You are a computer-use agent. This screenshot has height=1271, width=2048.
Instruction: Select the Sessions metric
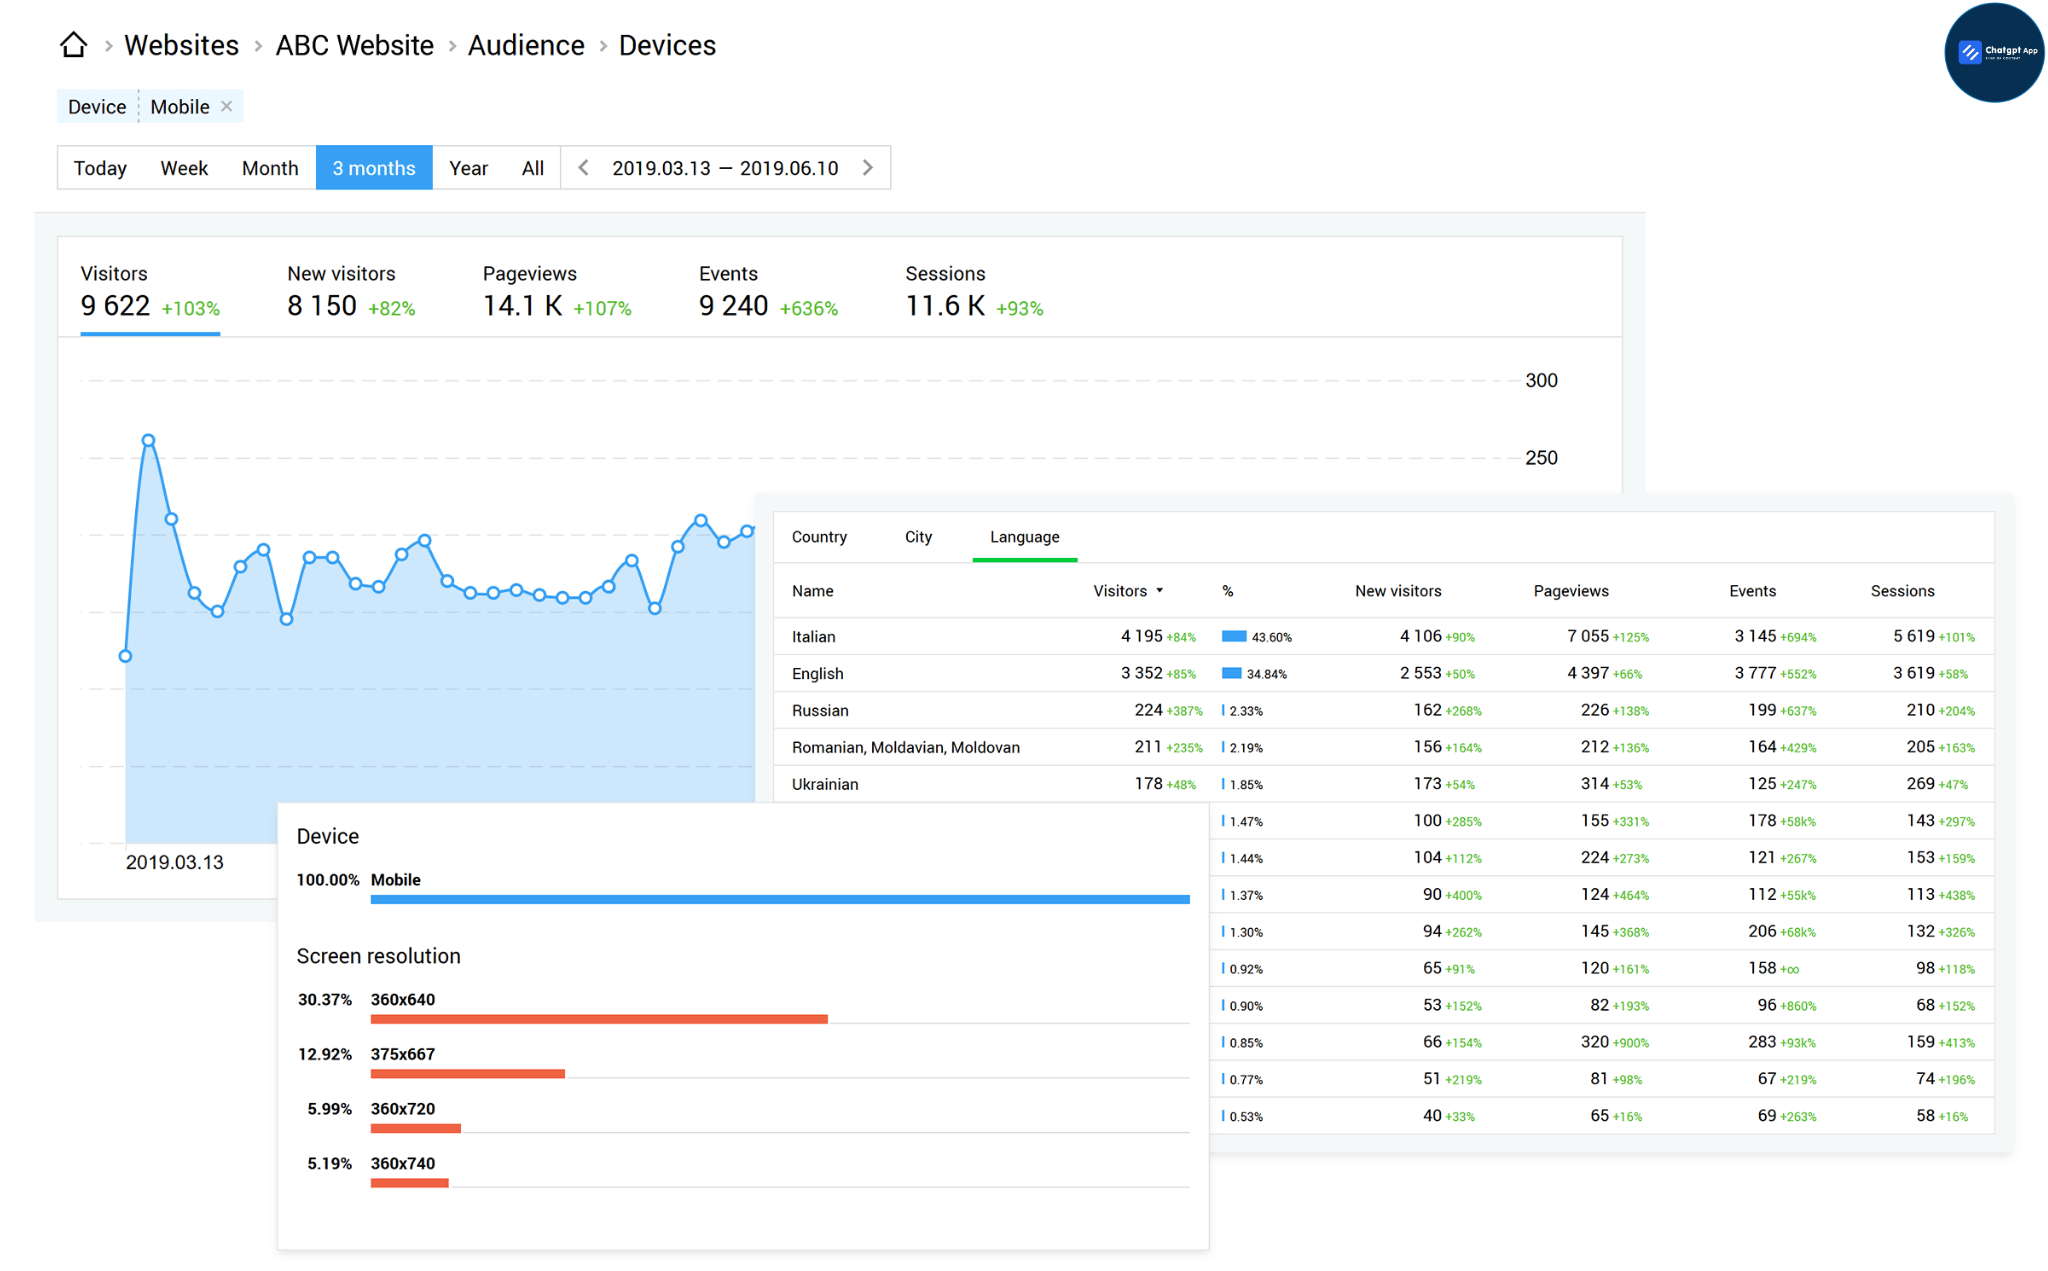click(974, 292)
